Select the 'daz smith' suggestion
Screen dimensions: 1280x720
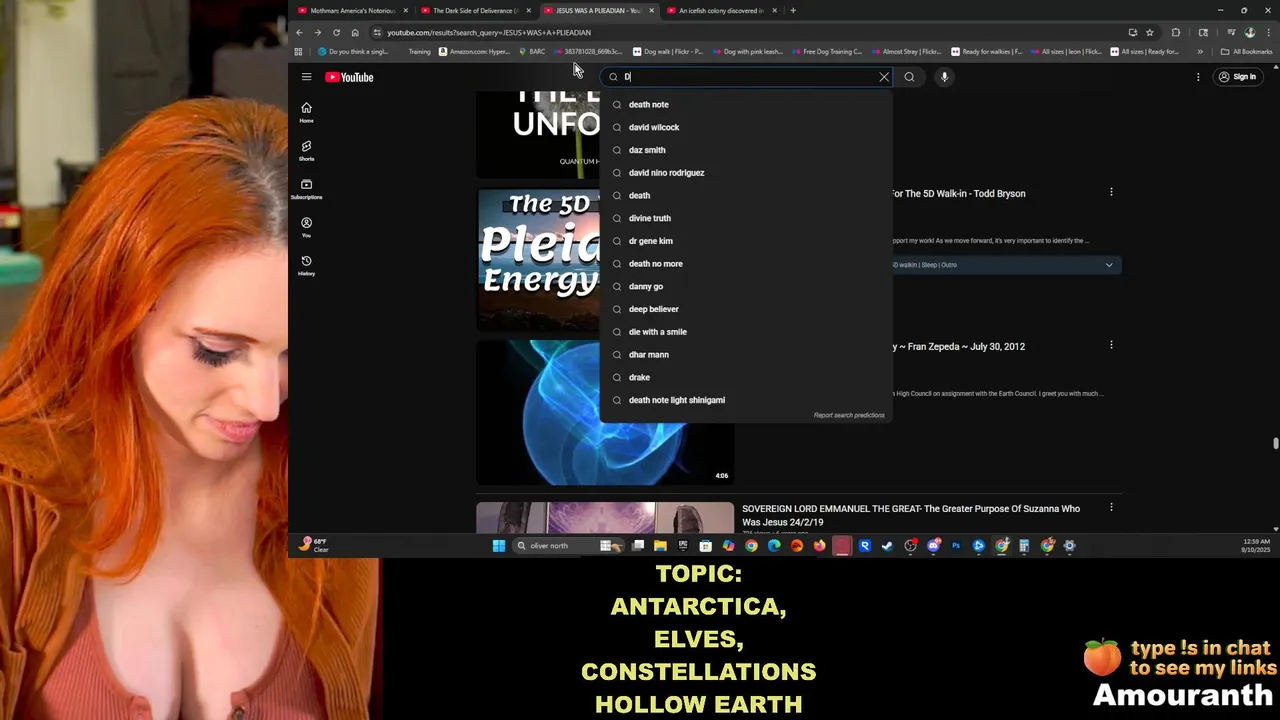click(745, 150)
